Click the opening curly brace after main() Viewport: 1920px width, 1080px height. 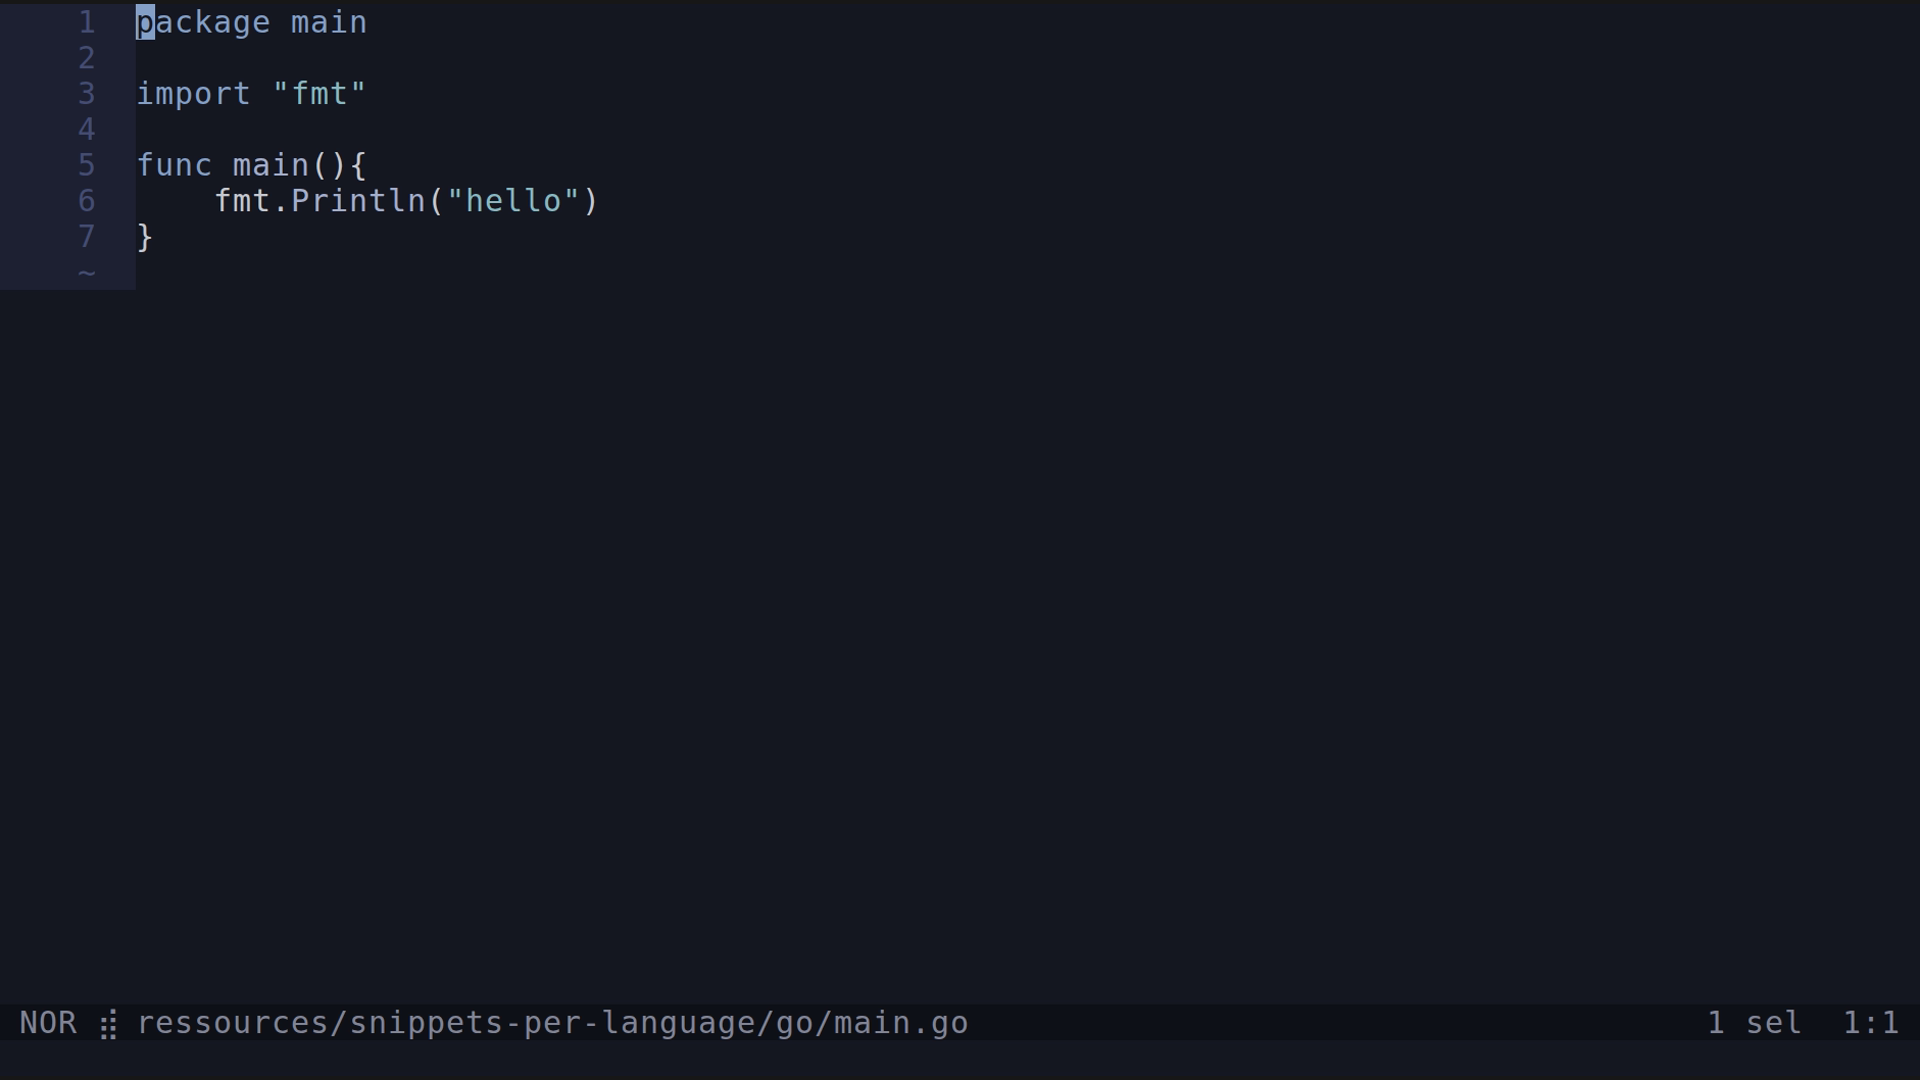[358, 165]
